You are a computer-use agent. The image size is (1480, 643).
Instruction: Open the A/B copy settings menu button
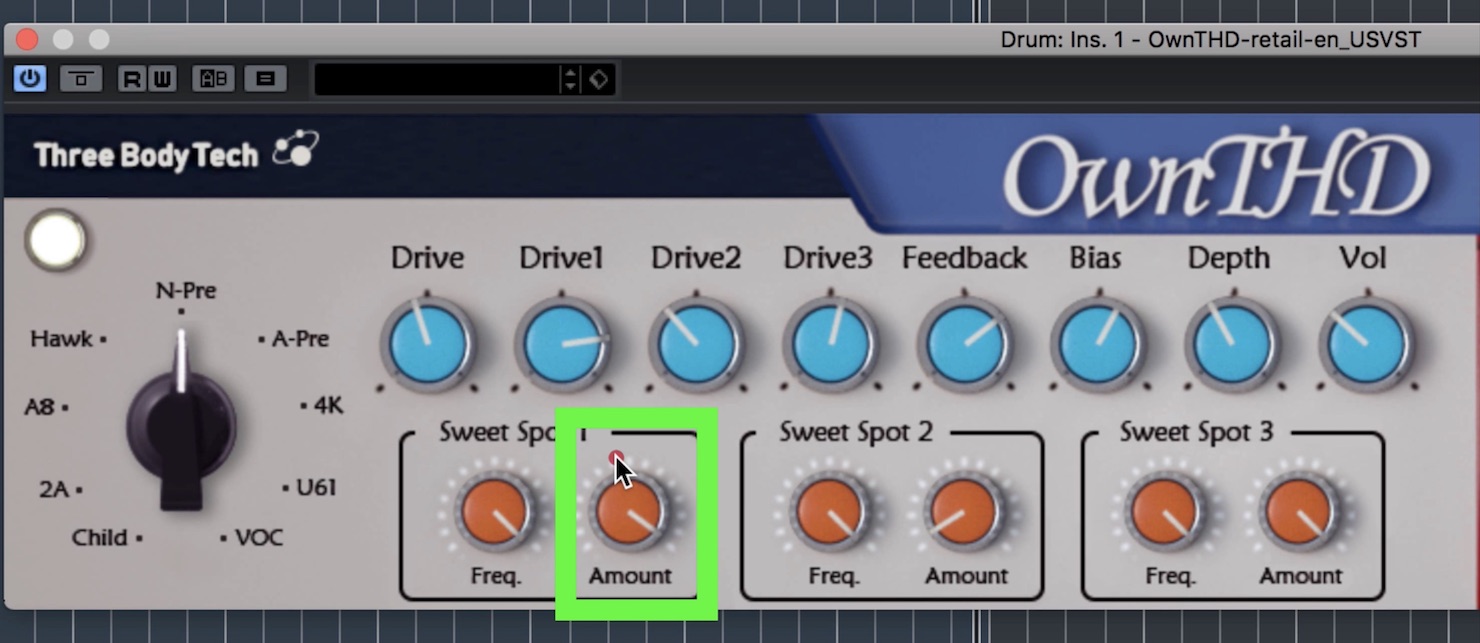(x=265, y=78)
